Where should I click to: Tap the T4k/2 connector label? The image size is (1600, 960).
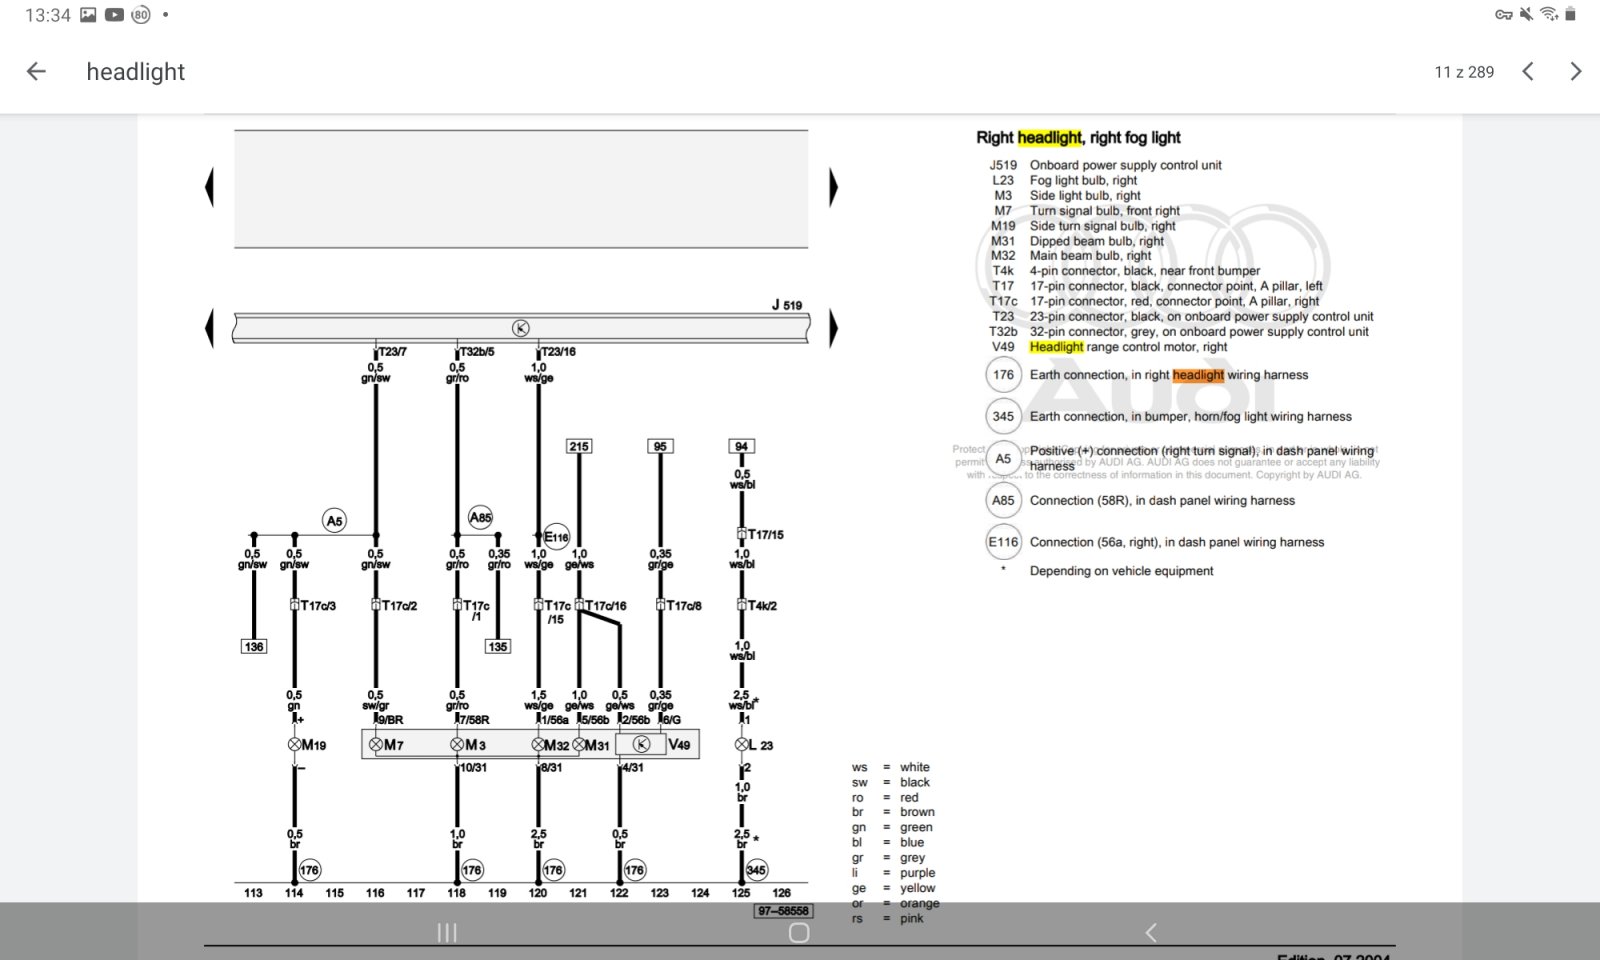(762, 606)
